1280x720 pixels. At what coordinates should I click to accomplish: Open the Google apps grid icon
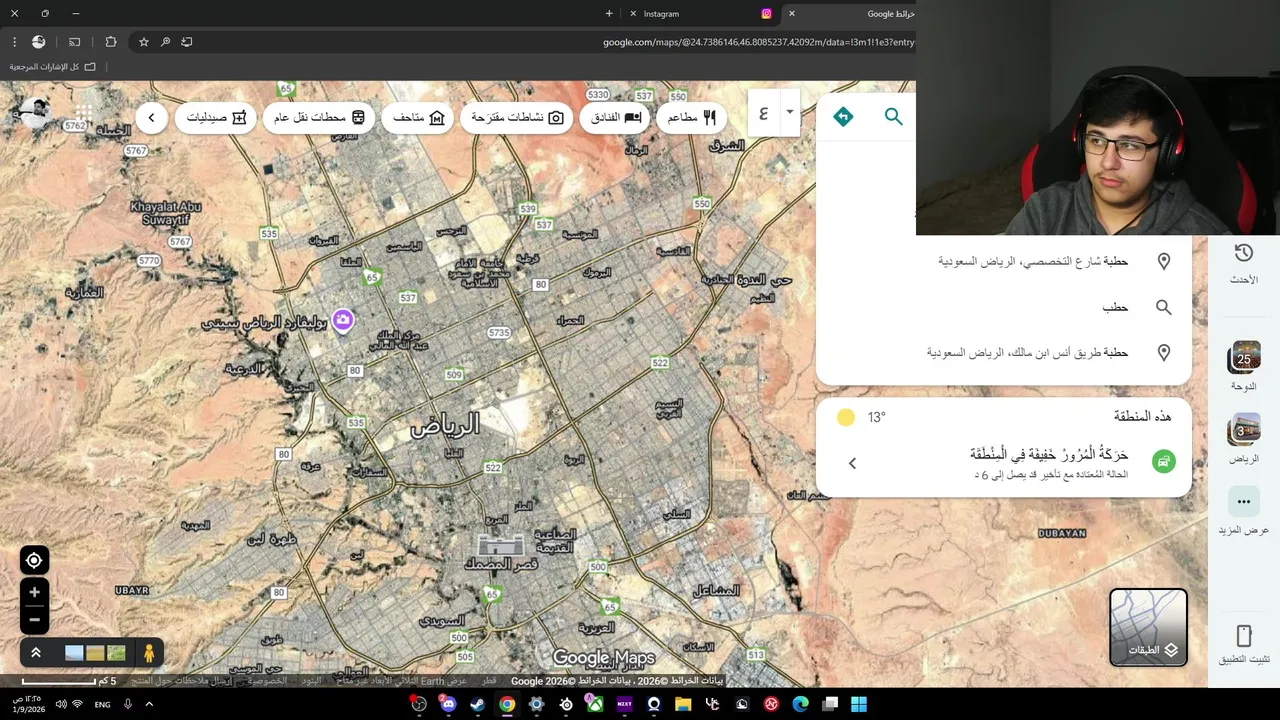pos(84,113)
